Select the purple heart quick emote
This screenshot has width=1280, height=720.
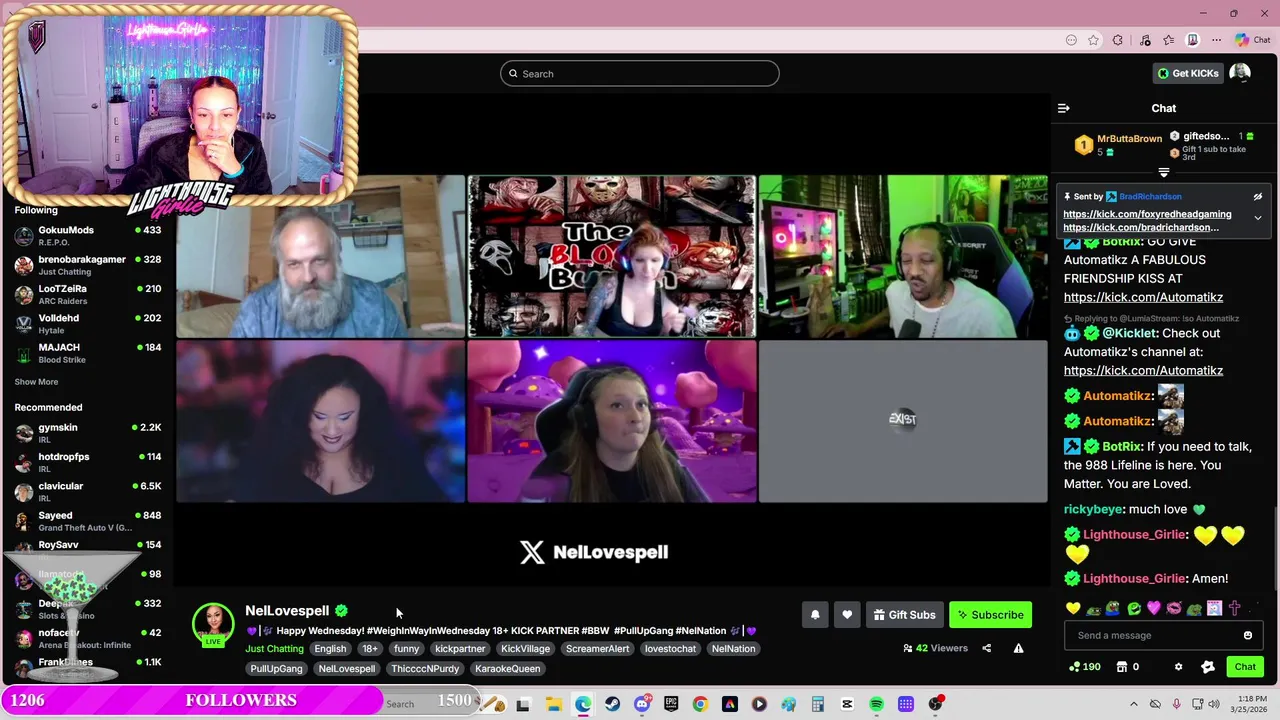(x=1154, y=608)
